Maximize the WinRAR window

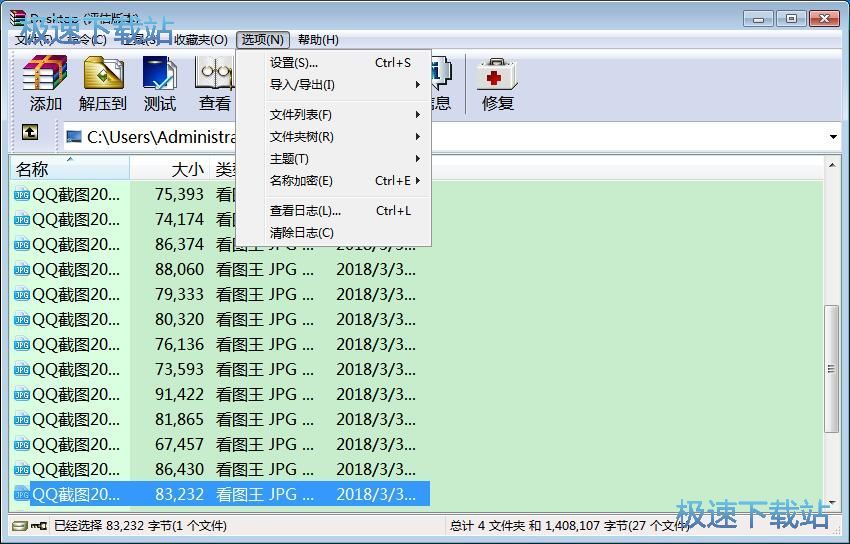(x=791, y=19)
